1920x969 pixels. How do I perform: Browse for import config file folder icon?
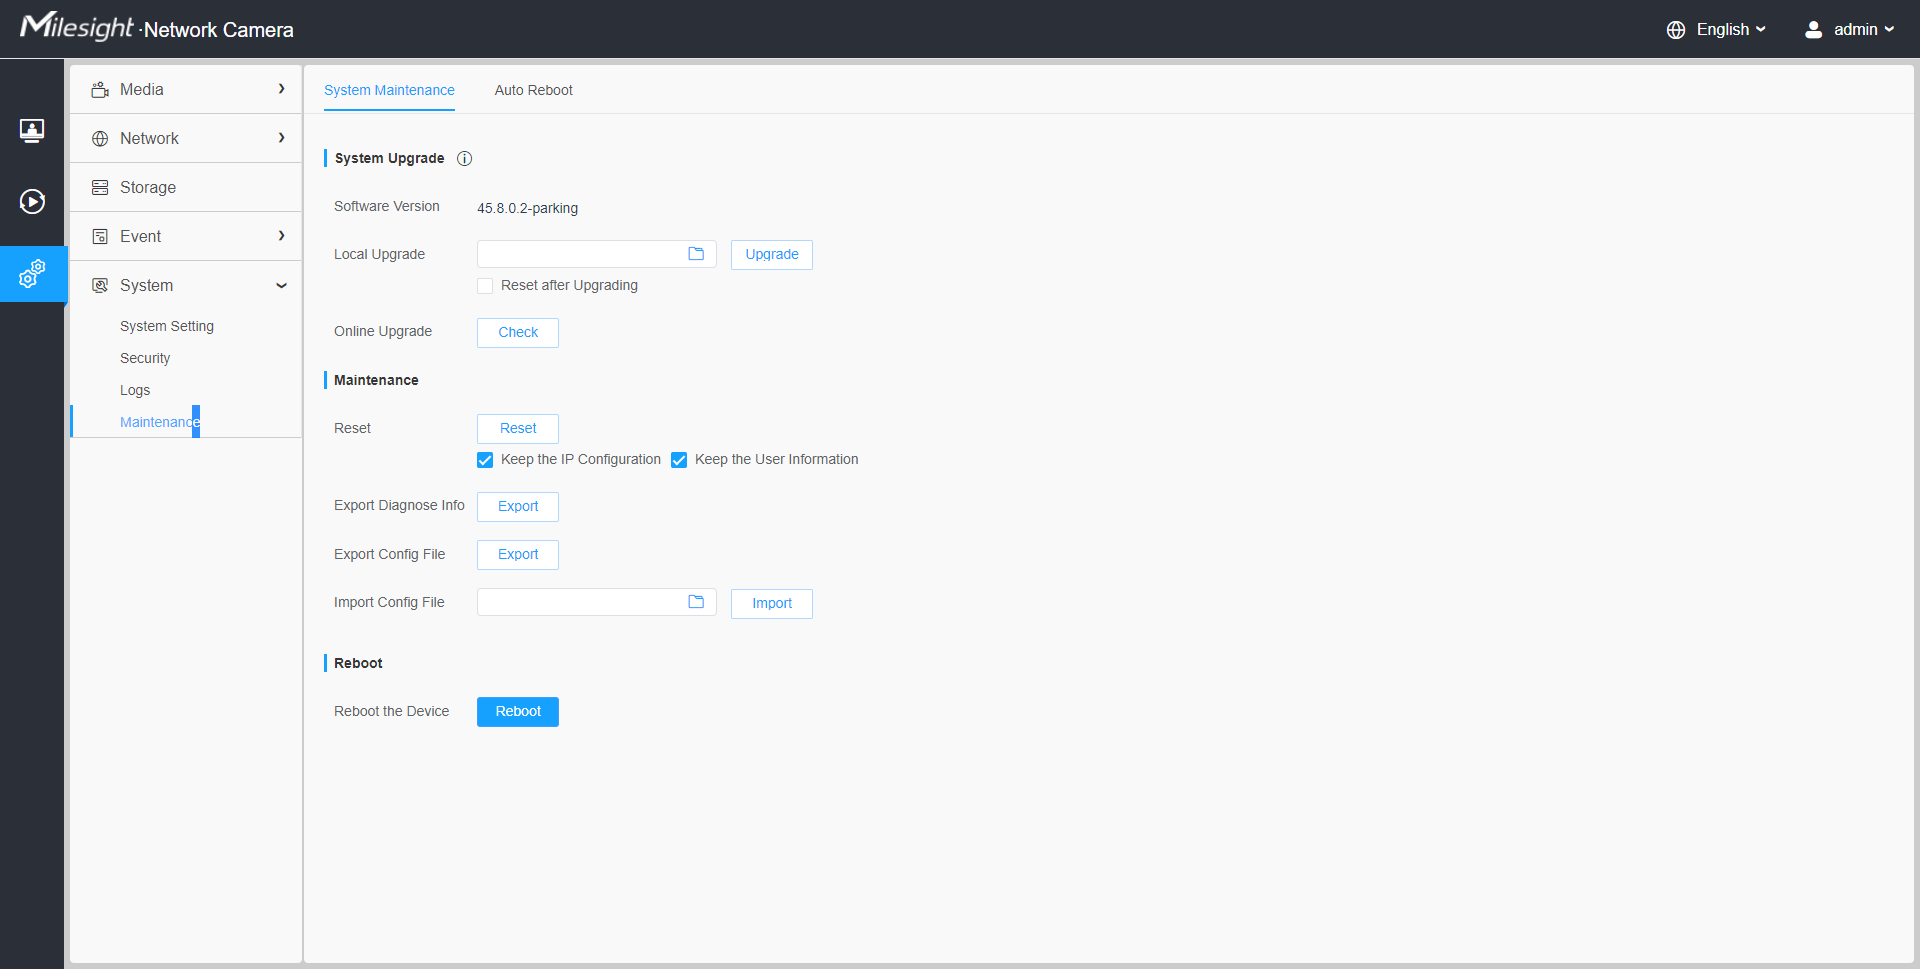[696, 602]
